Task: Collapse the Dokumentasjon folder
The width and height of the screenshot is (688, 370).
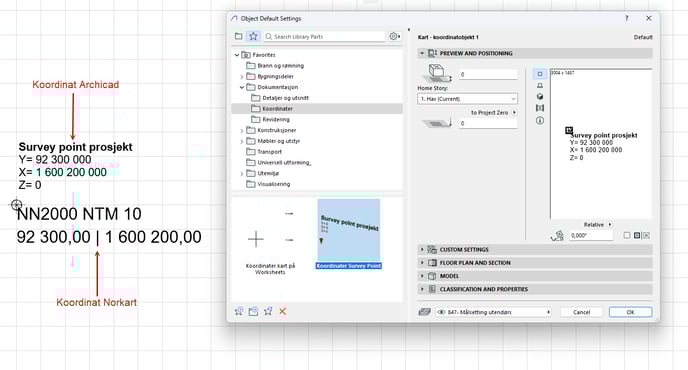Action: point(242,87)
